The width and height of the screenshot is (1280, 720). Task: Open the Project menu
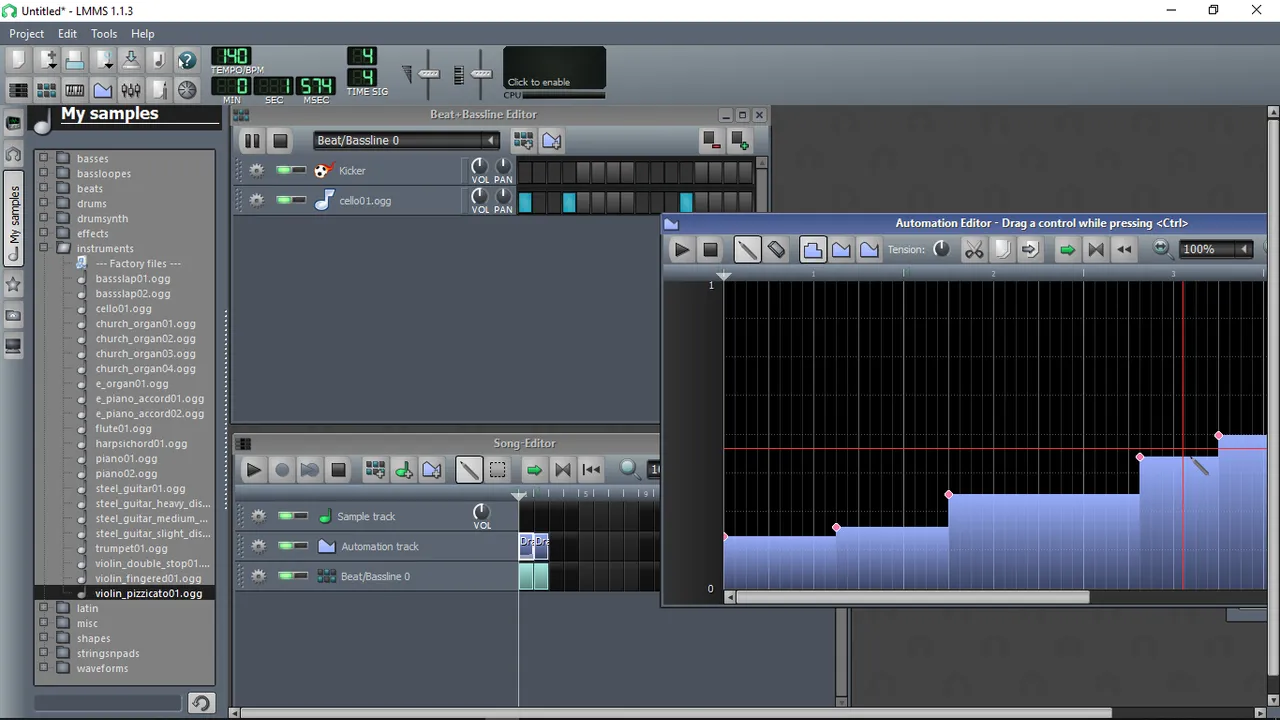click(27, 34)
